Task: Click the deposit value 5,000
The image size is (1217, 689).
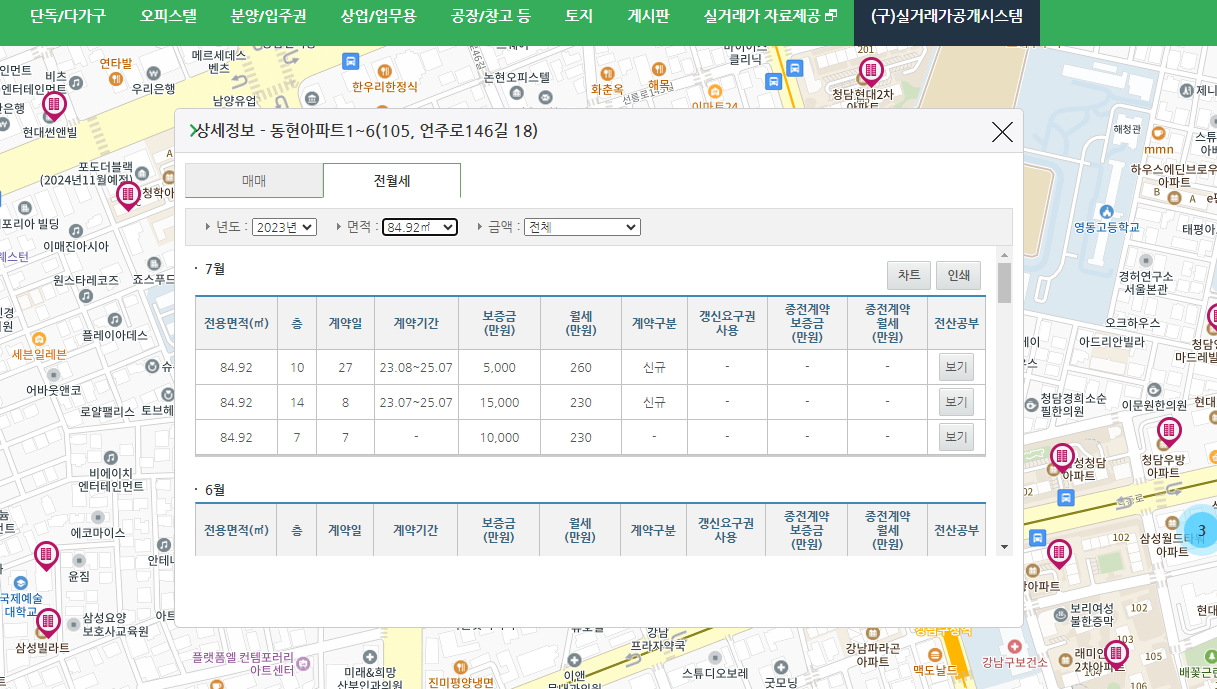Action: pos(499,367)
